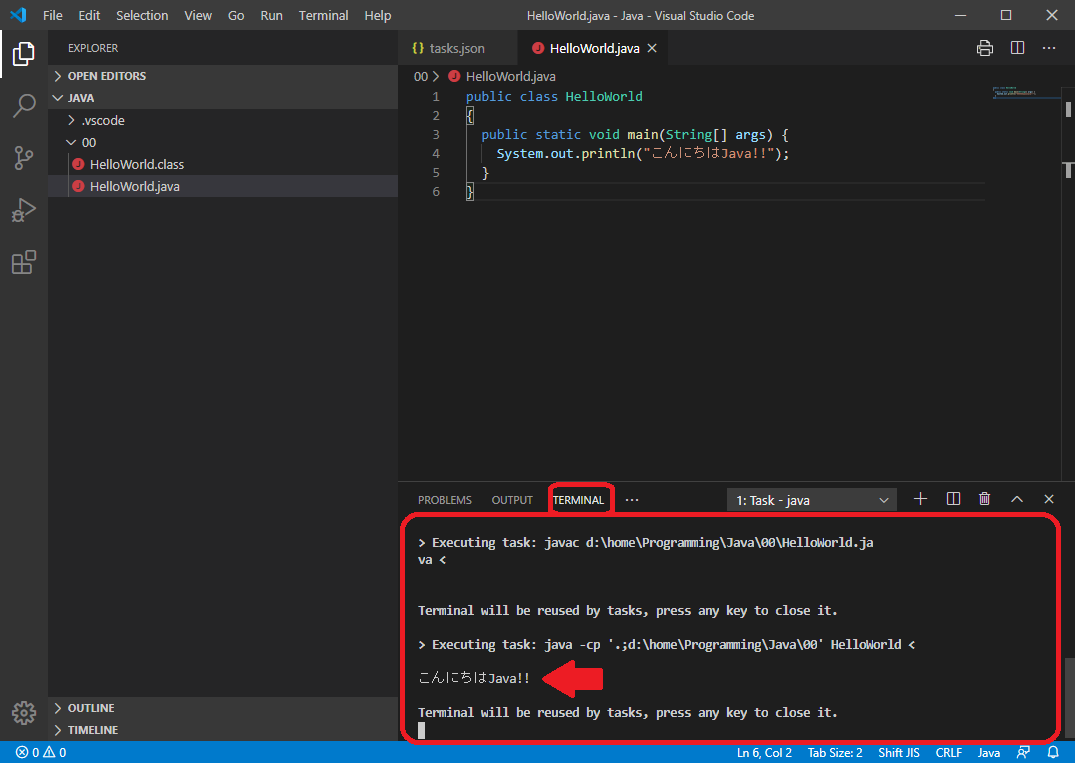Select HelloWorld.class in the explorer
This screenshot has width=1075, height=763.
(136, 164)
